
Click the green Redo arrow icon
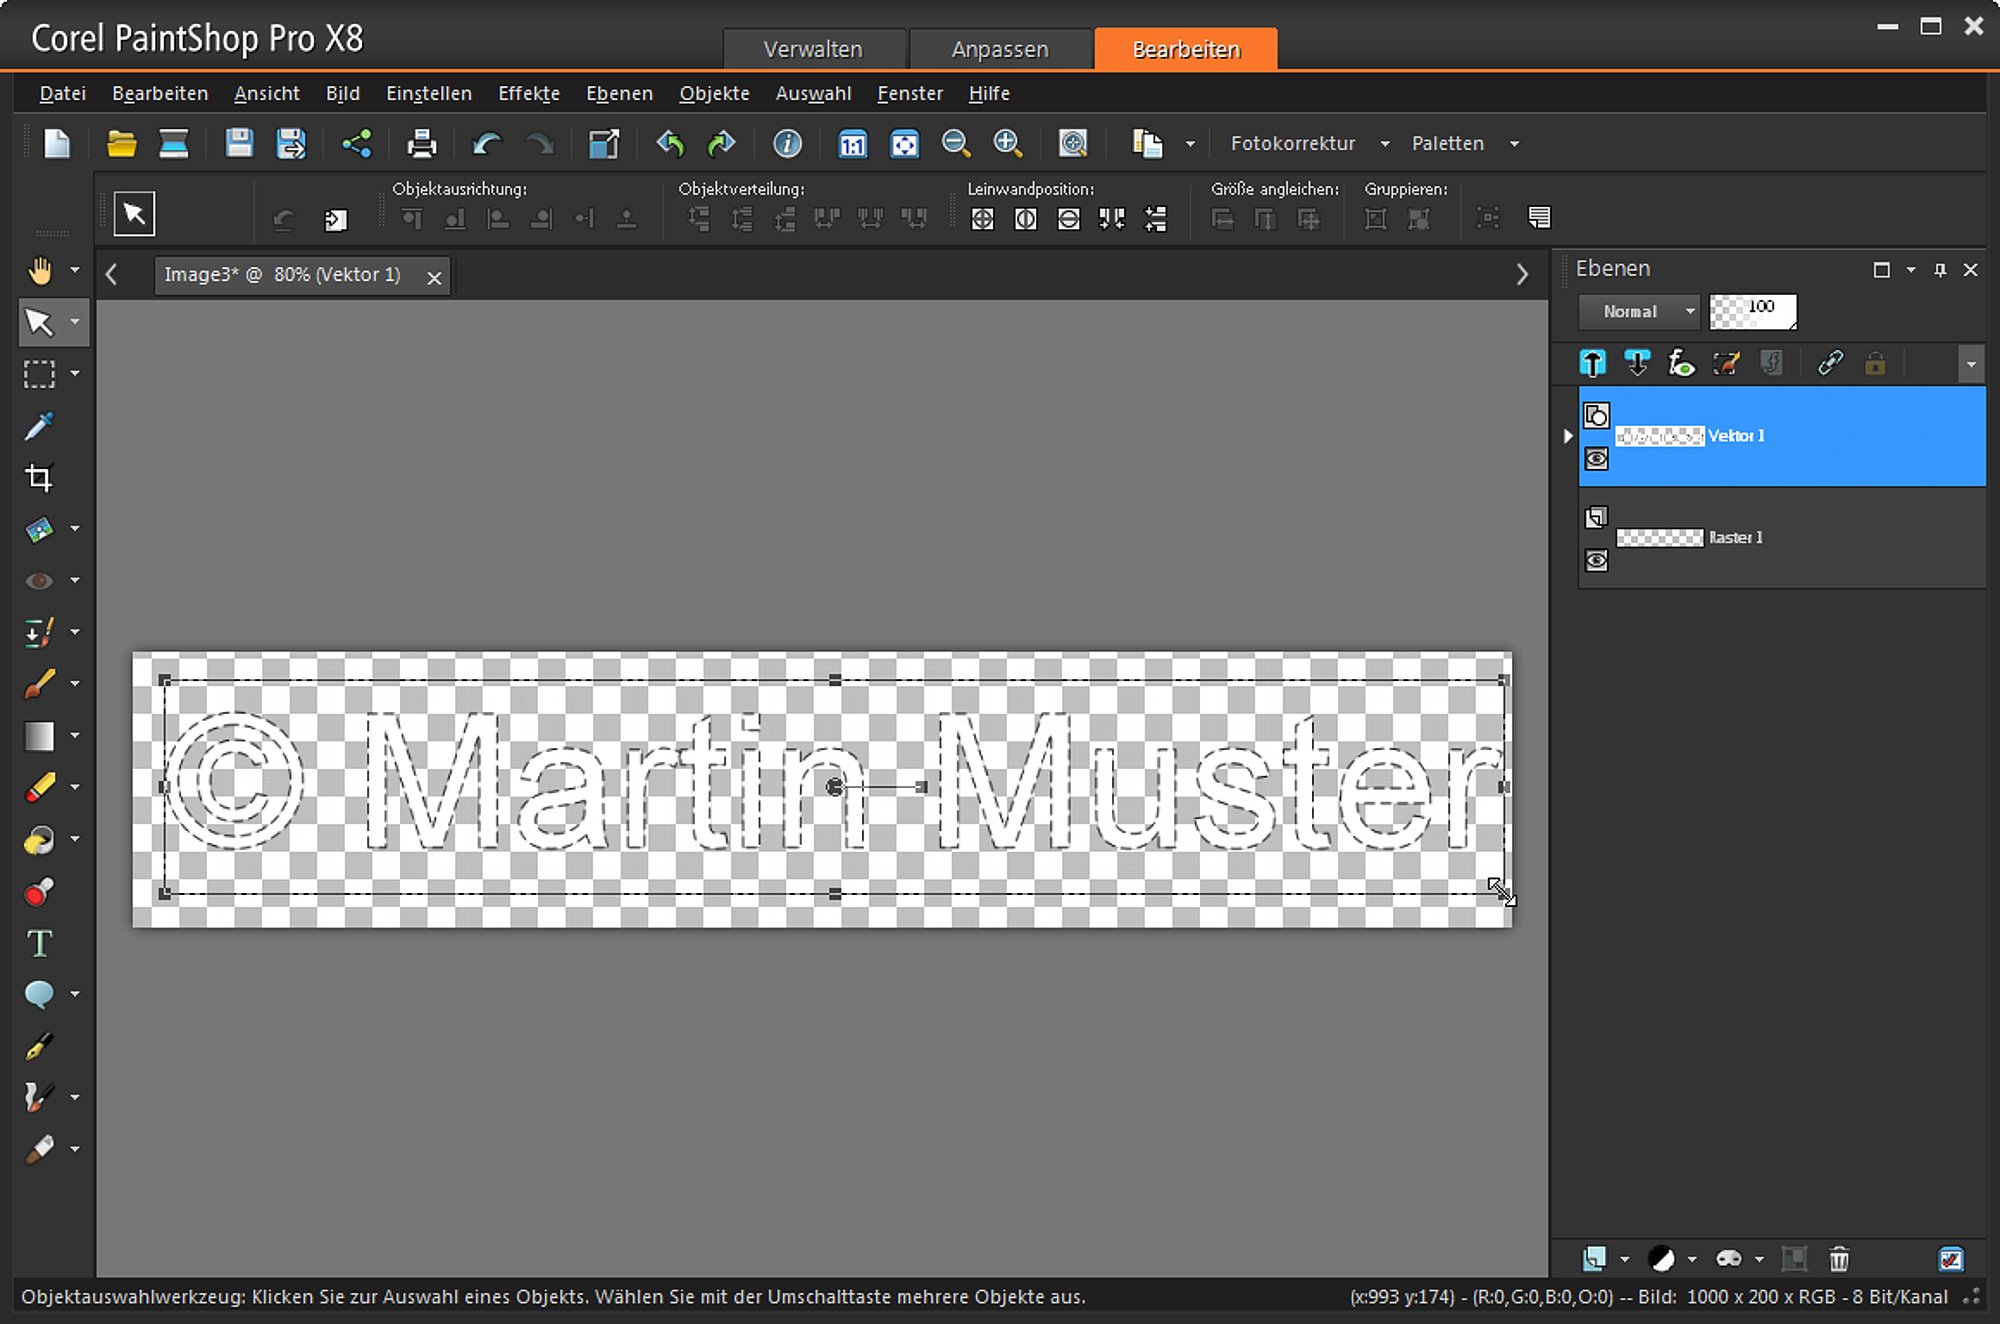pyautogui.click(x=721, y=144)
